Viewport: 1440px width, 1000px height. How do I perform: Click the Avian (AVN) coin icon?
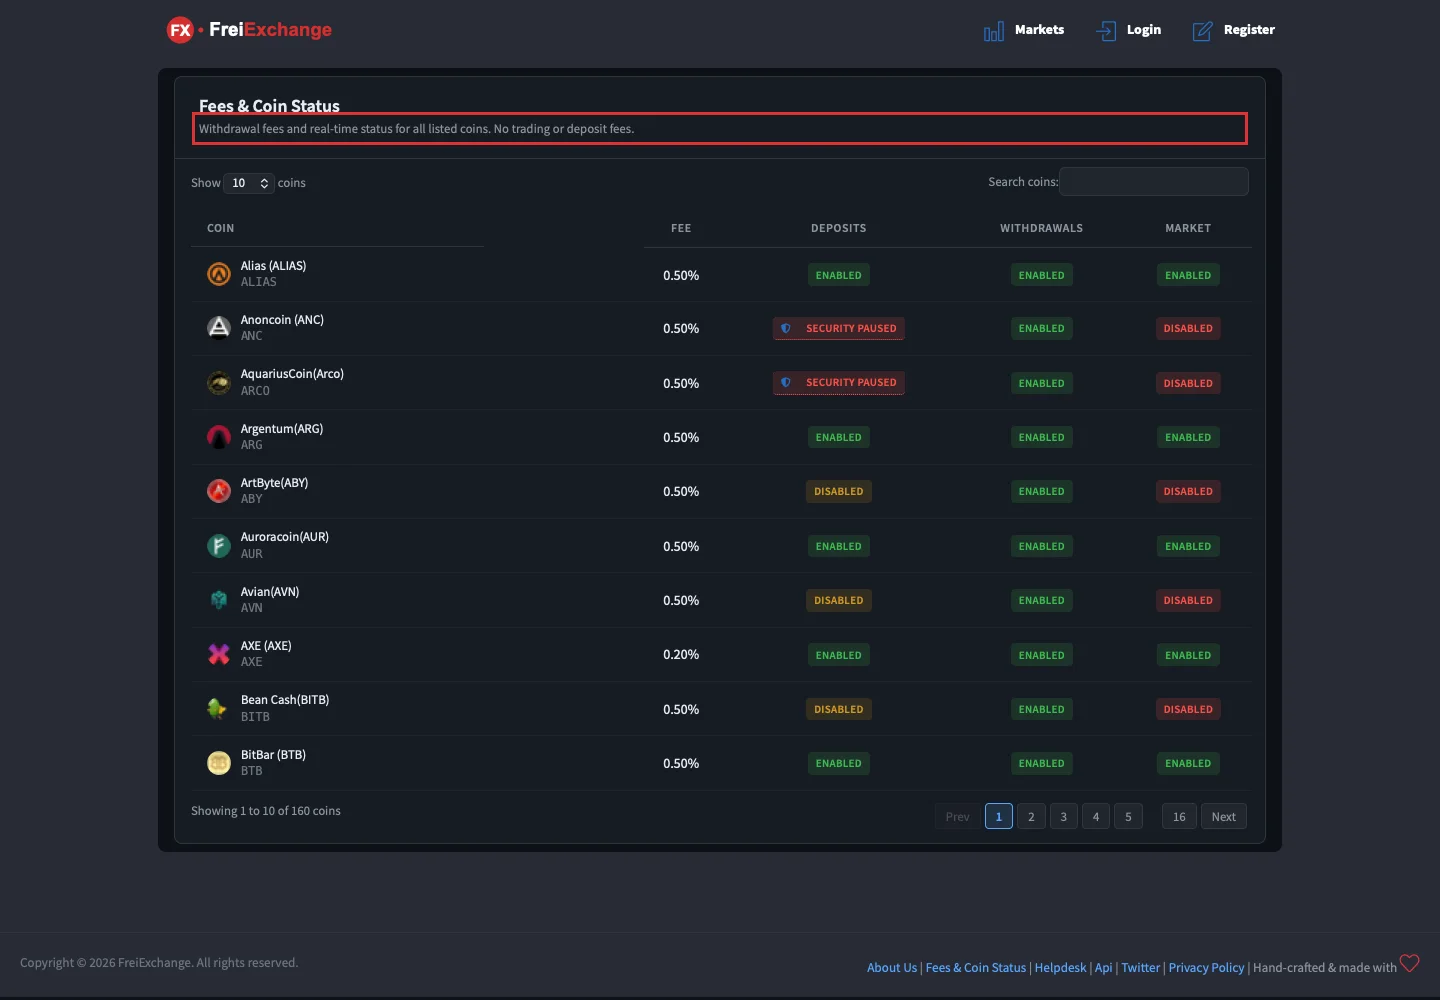tap(219, 600)
